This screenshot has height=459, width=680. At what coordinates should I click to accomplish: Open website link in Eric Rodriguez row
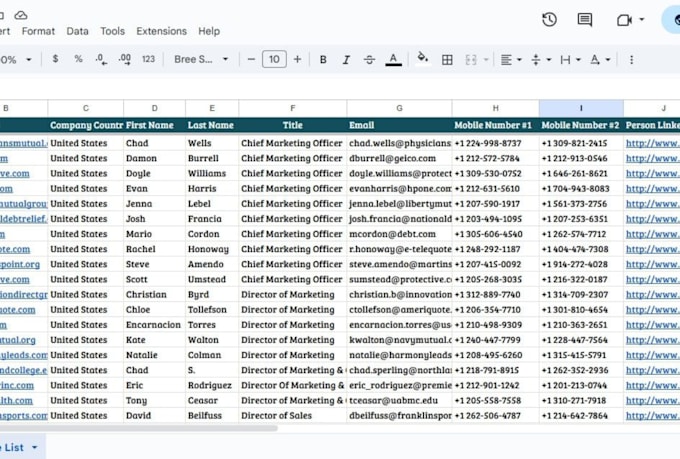pyautogui.click(x=17, y=385)
